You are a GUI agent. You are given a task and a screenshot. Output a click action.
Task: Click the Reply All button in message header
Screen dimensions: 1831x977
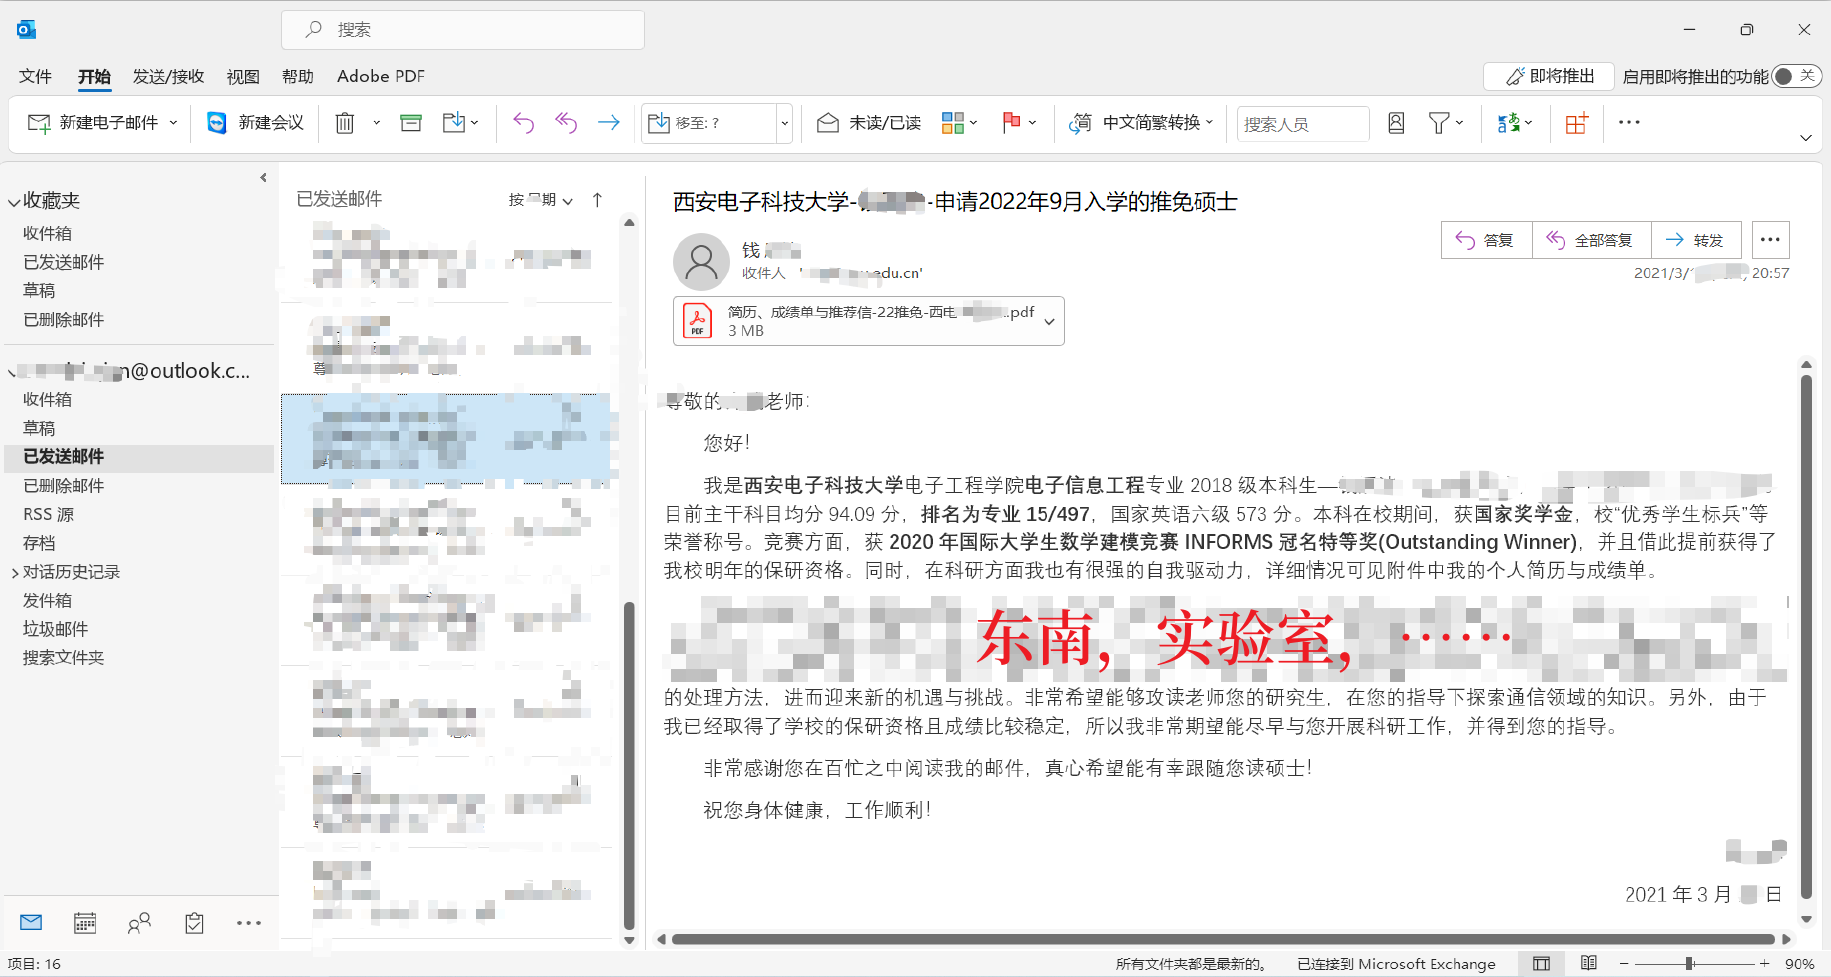click(1590, 240)
